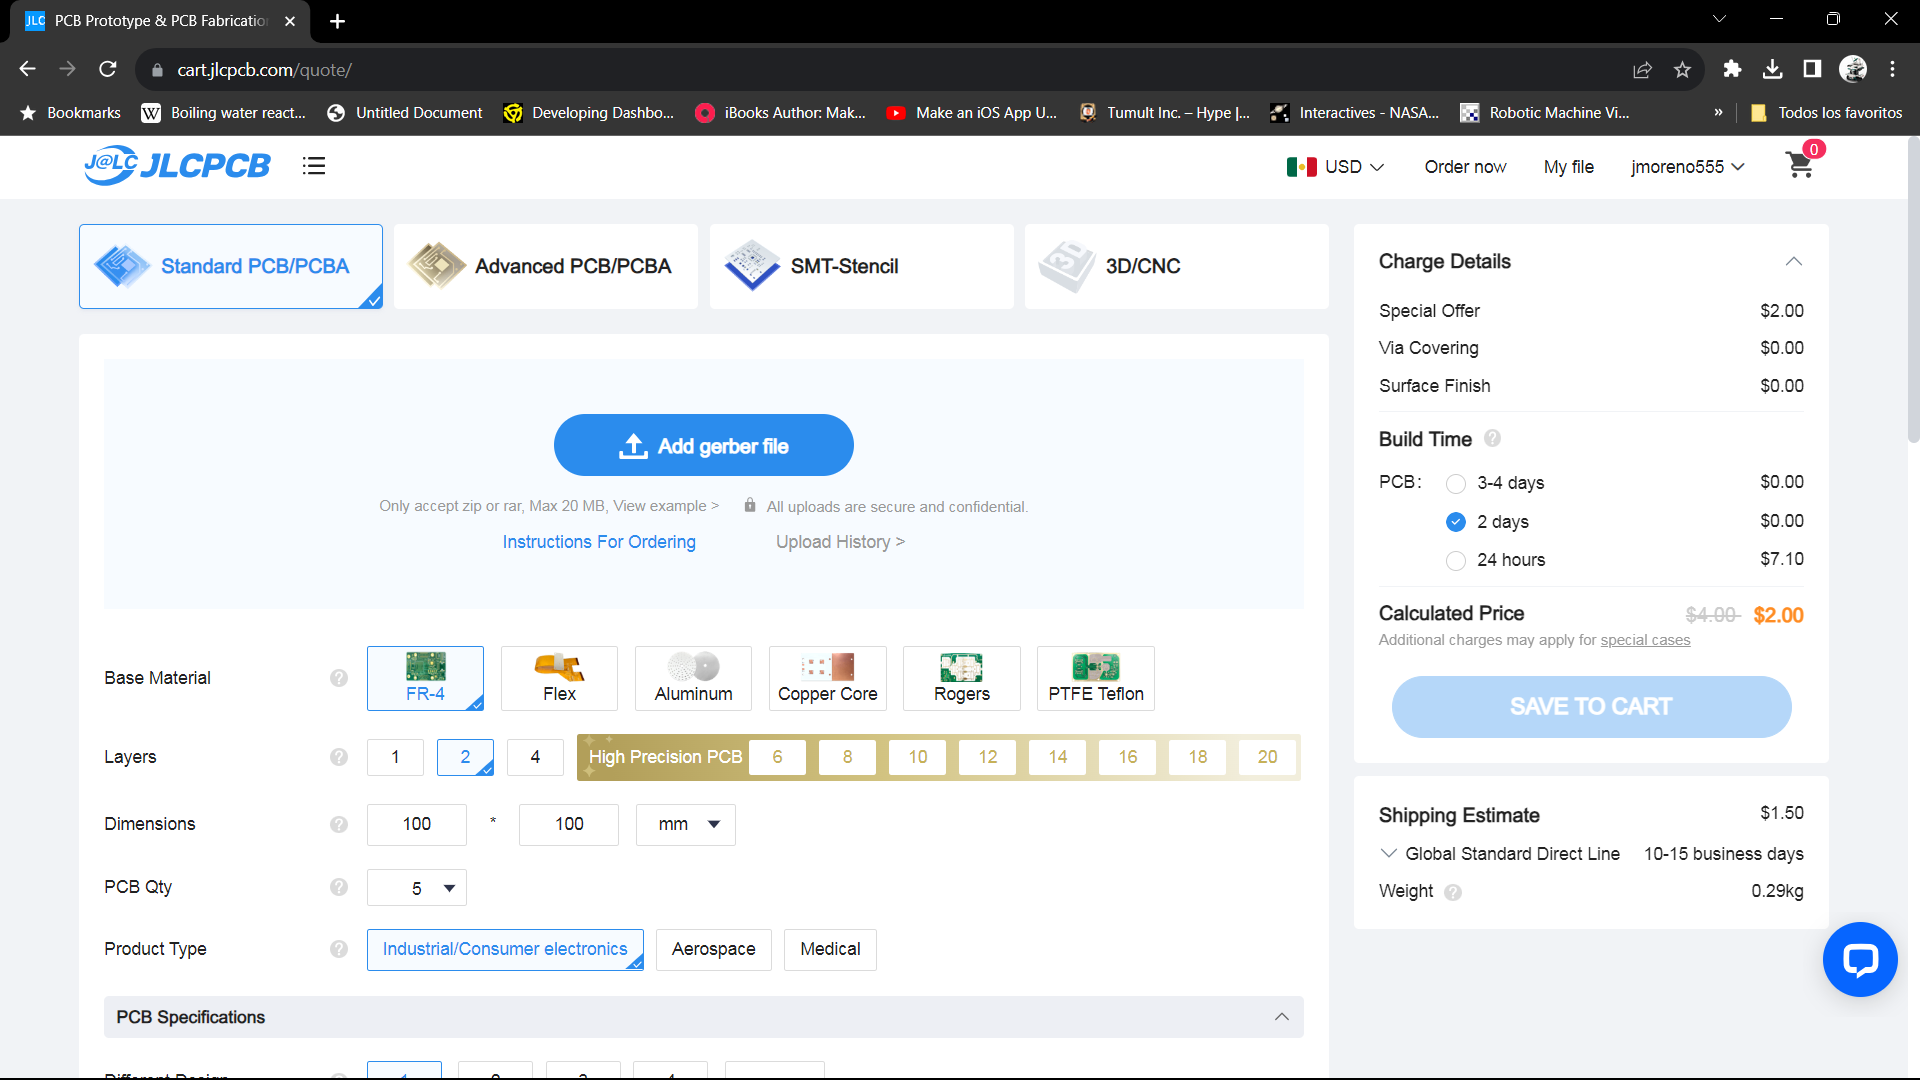Choose the Aluminum base material

693,678
